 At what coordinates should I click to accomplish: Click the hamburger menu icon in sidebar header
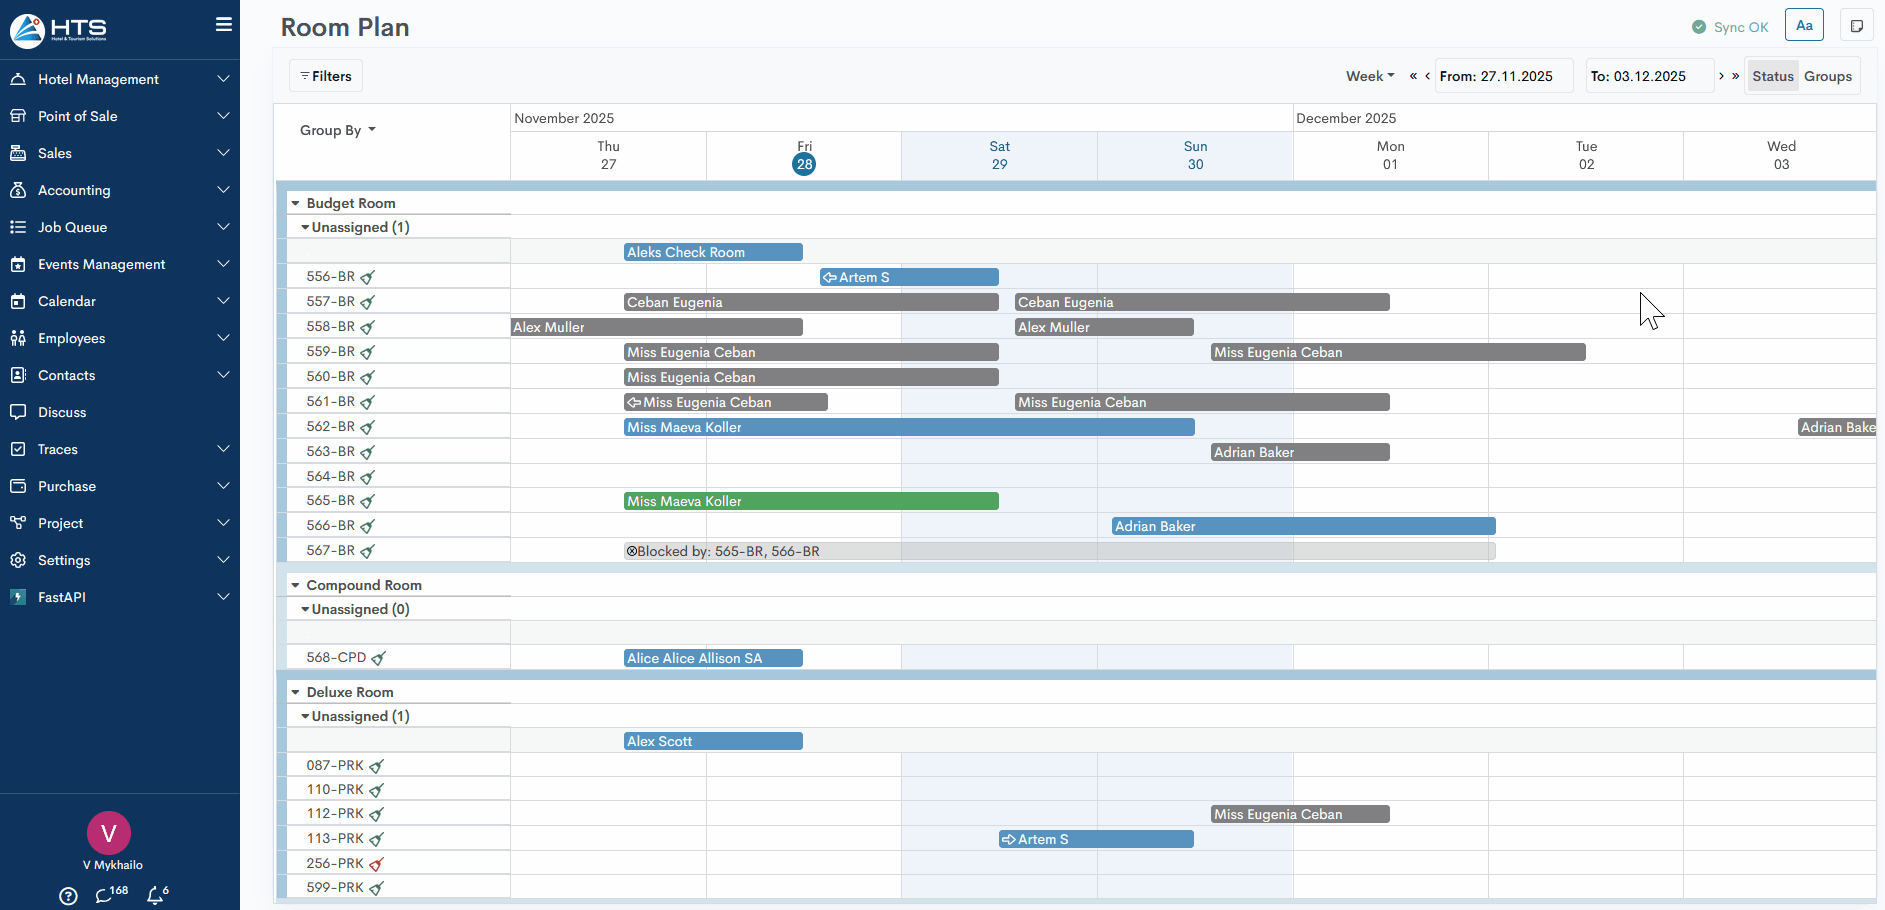[223, 25]
